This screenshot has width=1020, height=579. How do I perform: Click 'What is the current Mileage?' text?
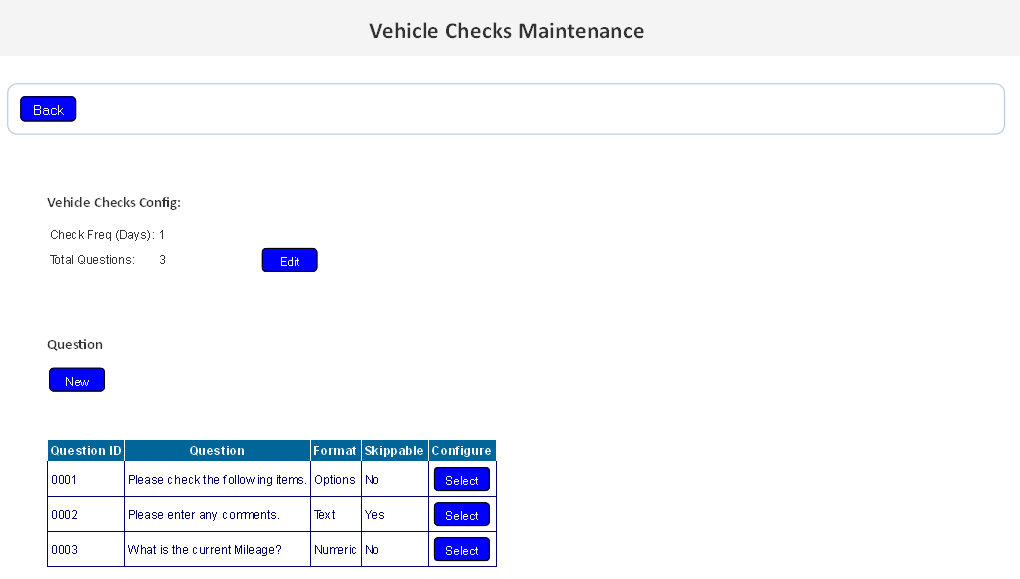[x=205, y=550]
